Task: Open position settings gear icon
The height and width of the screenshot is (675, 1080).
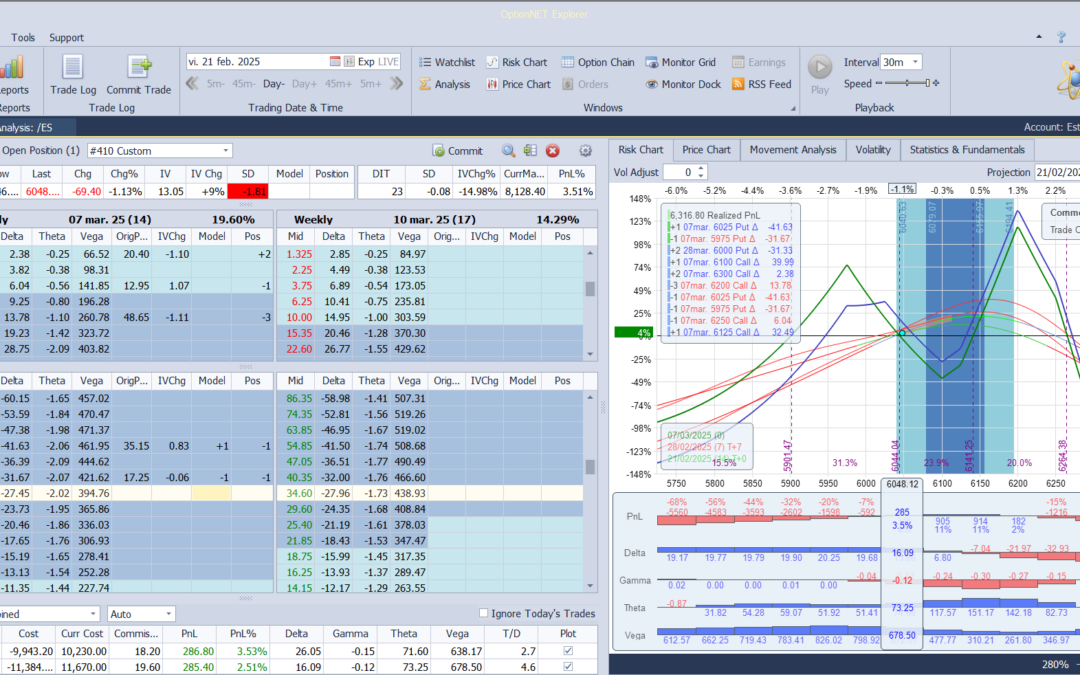Action: [586, 151]
